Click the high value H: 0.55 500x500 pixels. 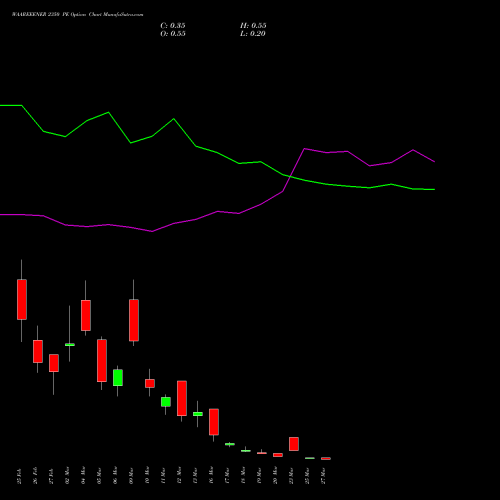pyautogui.click(x=253, y=26)
